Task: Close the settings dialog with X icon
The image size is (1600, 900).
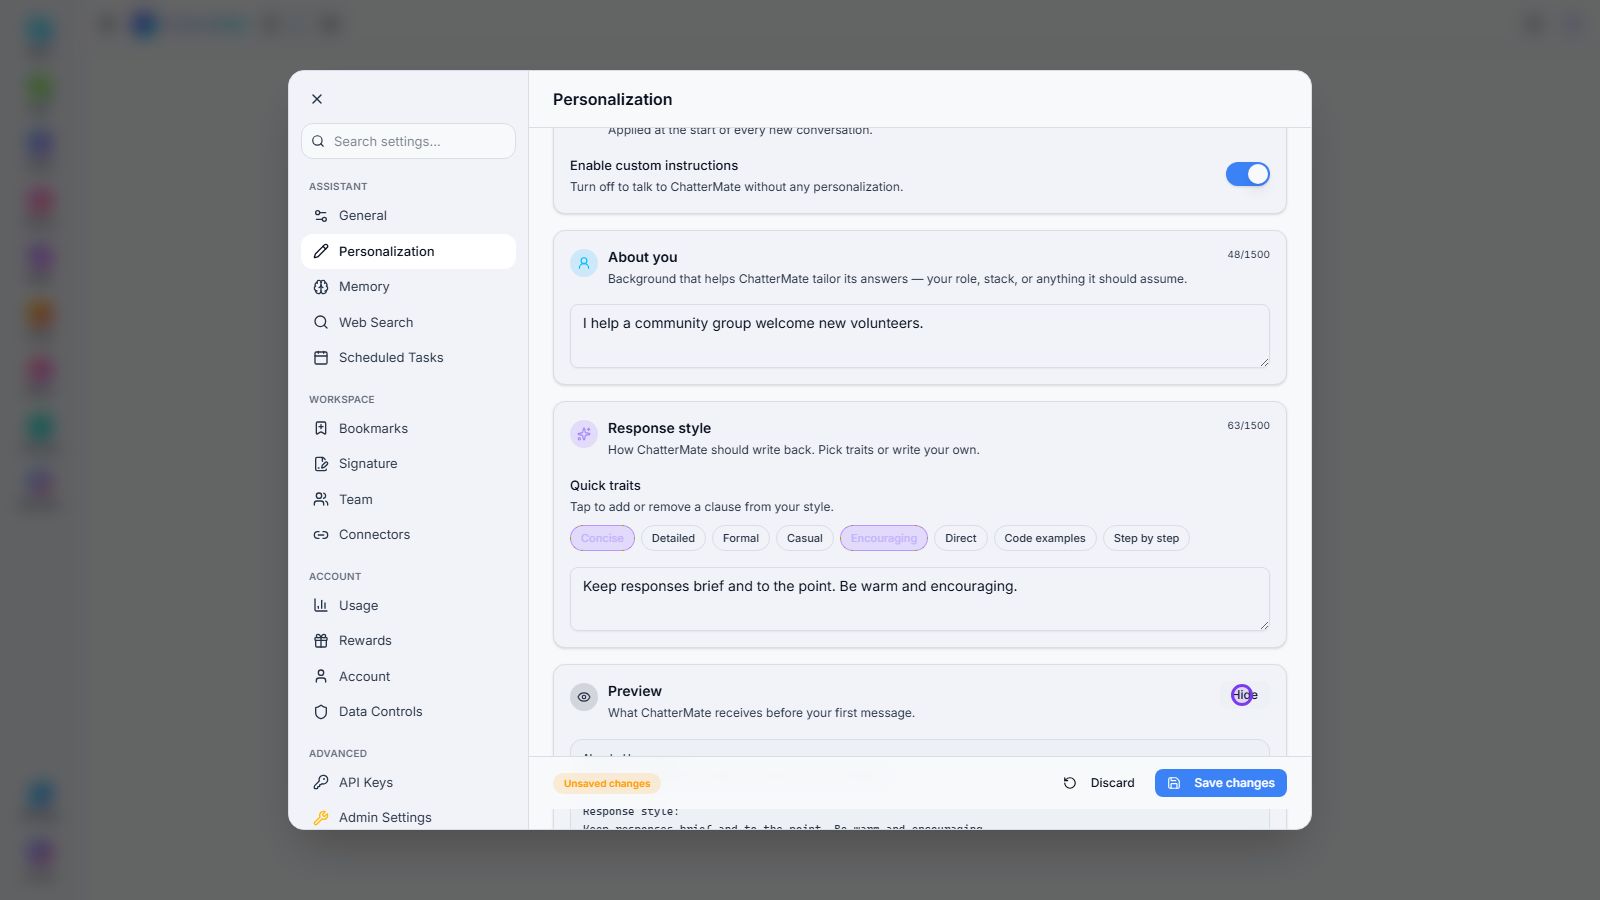Action: pyautogui.click(x=317, y=99)
